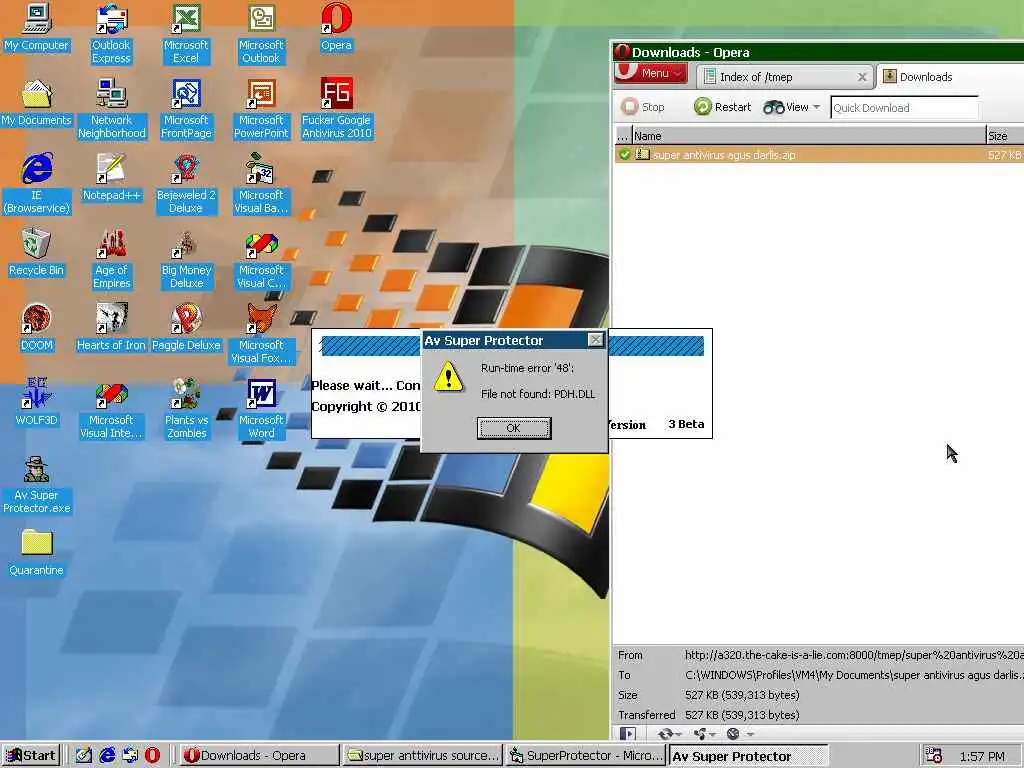
Task: Launch Notepad++ from the desktop
Action: pos(111,178)
